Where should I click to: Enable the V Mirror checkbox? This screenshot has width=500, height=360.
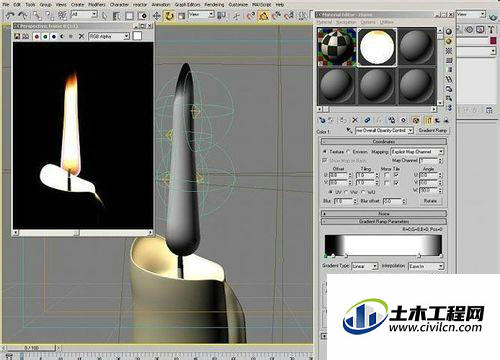click(x=387, y=183)
